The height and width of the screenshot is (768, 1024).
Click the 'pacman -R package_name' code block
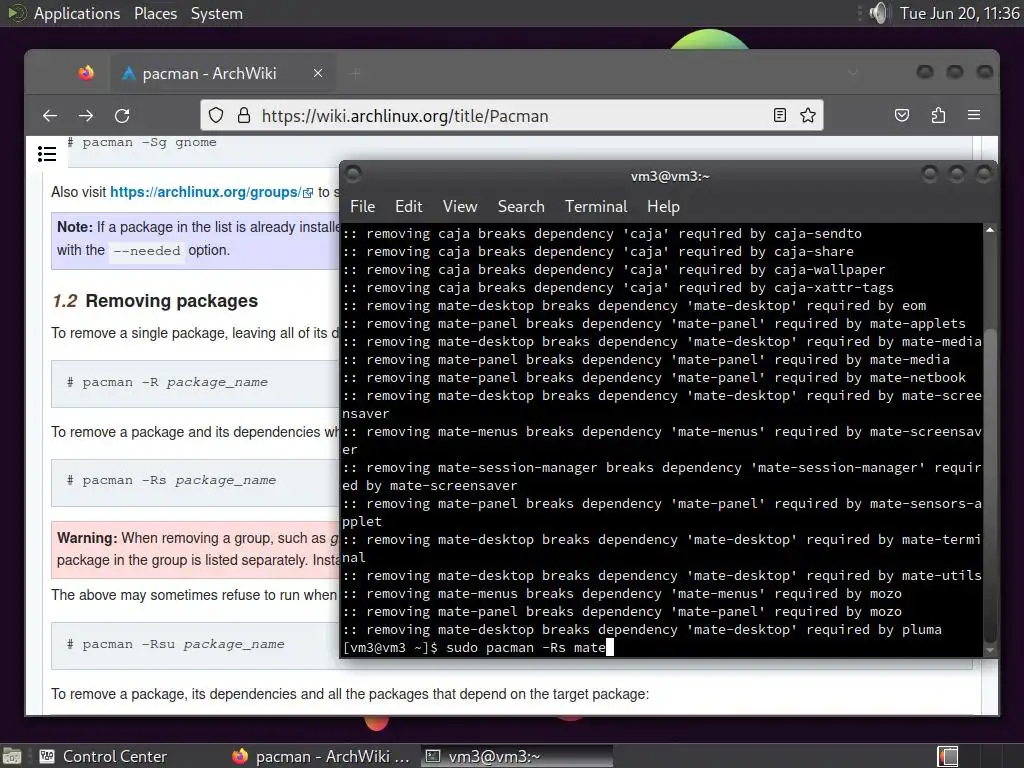[x=196, y=383]
